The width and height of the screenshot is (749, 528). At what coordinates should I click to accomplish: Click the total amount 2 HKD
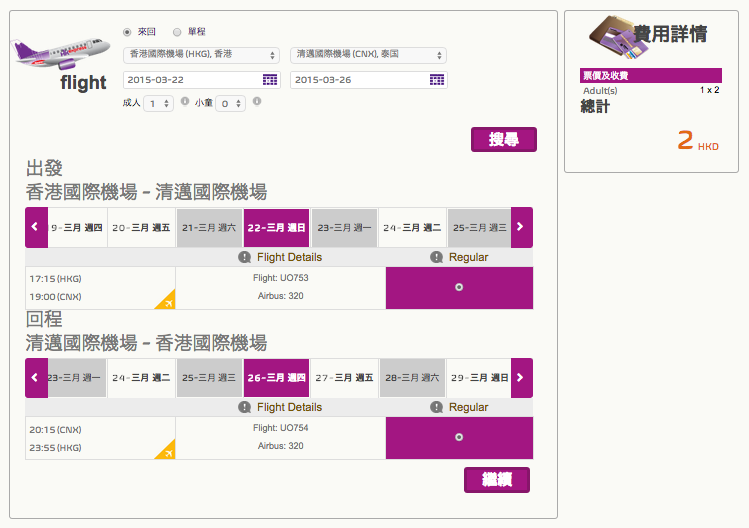[698, 141]
